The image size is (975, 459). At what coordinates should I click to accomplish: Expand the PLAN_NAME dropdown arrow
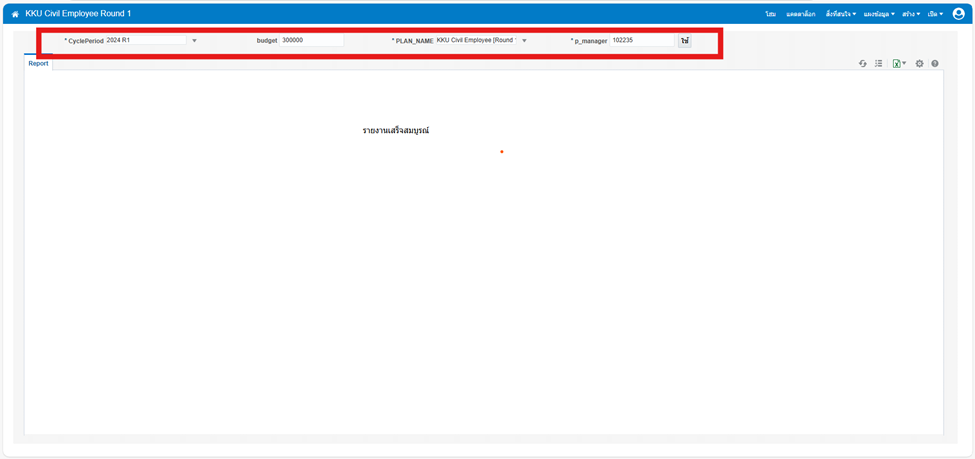pos(524,41)
